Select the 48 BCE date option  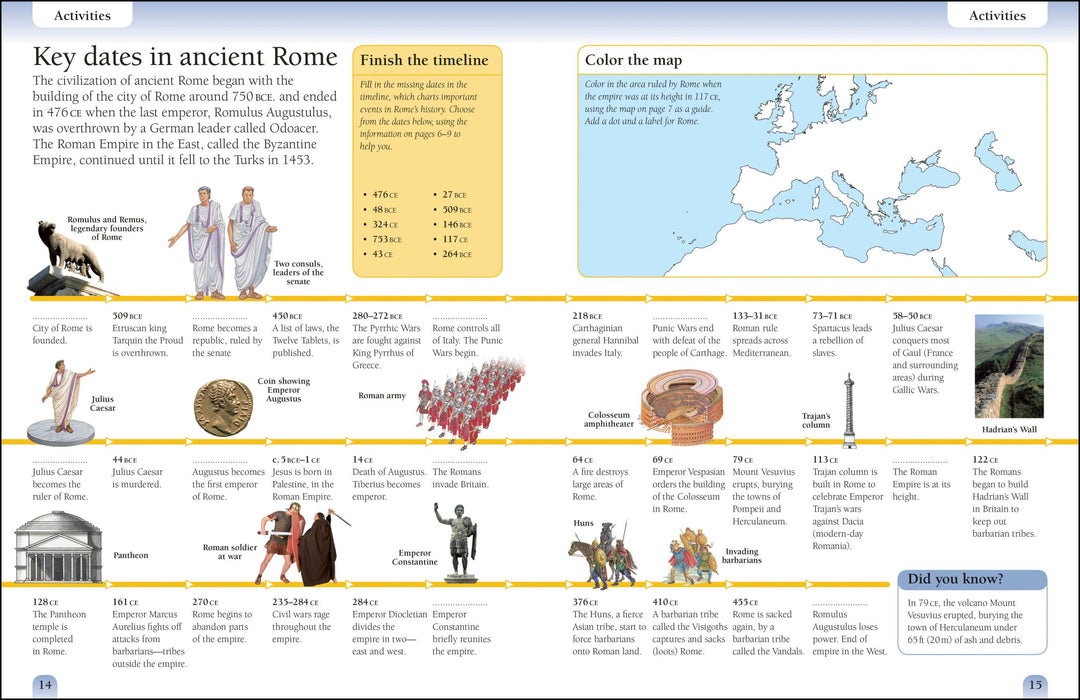384,209
